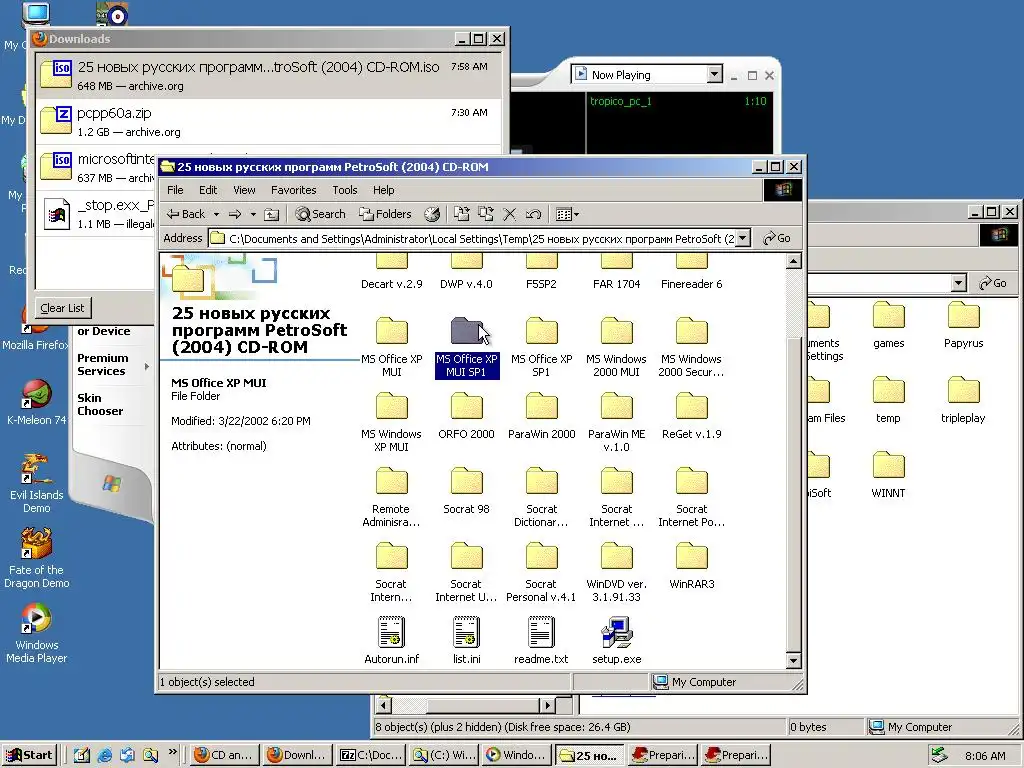Open the WinRAR3 folder
This screenshot has height=768, width=1024.
tap(692, 566)
